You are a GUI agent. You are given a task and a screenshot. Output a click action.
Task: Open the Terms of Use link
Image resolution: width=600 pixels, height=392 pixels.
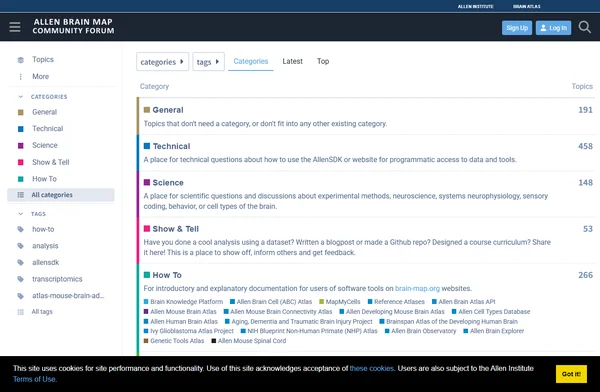(34, 379)
